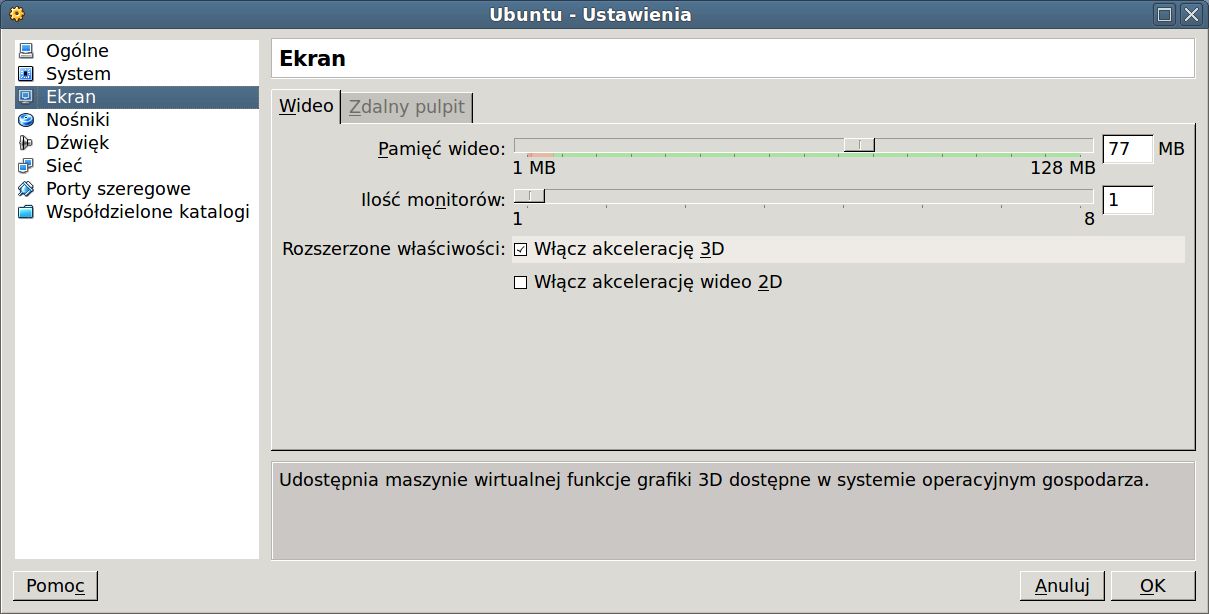This screenshot has height=614, width=1209.
Task: Click the Ilość monitorów slider handle
Action: click(x=529, y=196)
